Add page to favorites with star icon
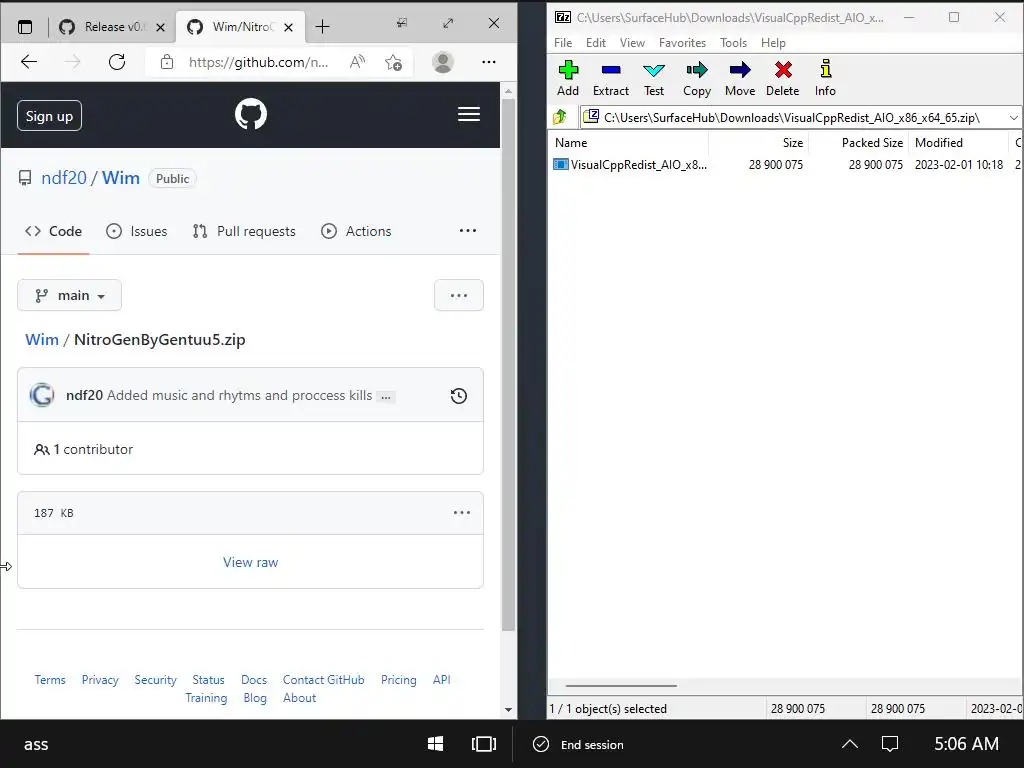Image resolution: width=1024 pixels, height=768 pixels. (393, 62)
